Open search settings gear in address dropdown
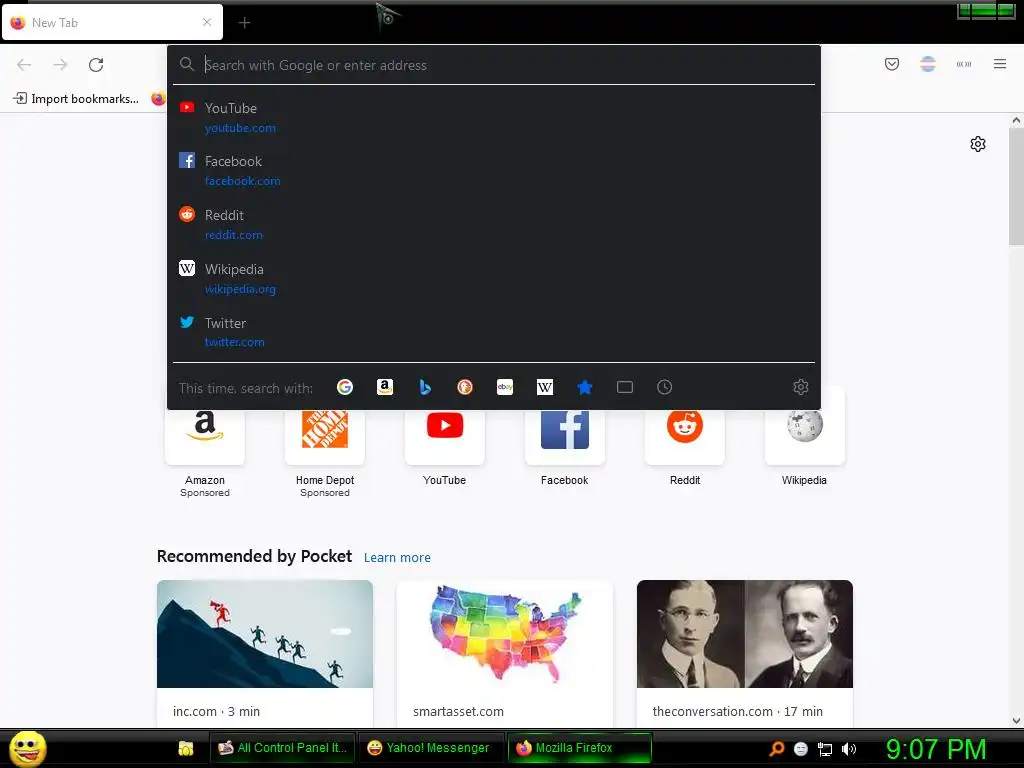1024x768 pixels. [x=801, y=387]
